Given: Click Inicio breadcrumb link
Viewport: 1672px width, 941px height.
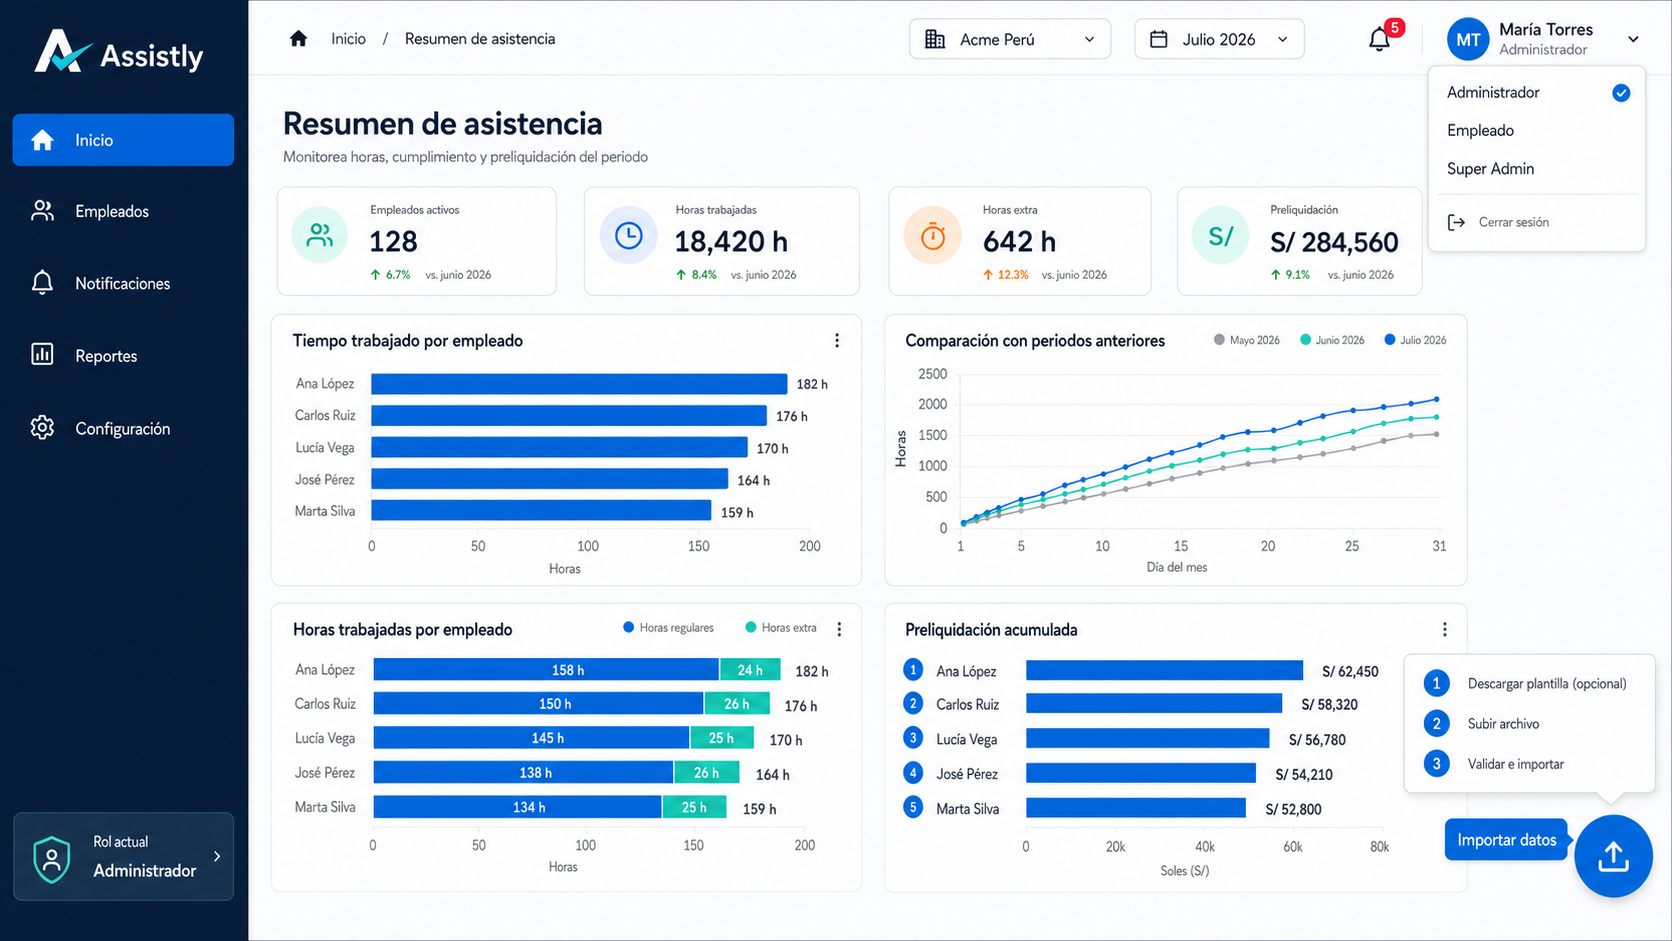Looking at the screenshot, I should (x=348, y=39).
